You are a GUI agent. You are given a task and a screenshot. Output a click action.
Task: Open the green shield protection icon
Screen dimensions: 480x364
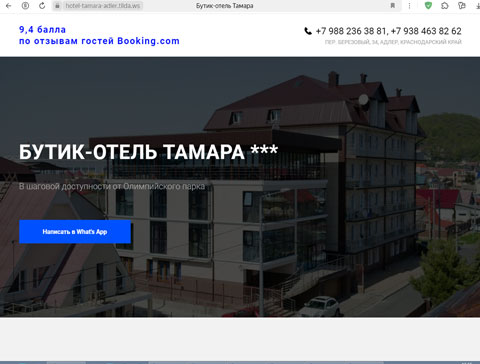pyautogui.click(x=428, y=5)
